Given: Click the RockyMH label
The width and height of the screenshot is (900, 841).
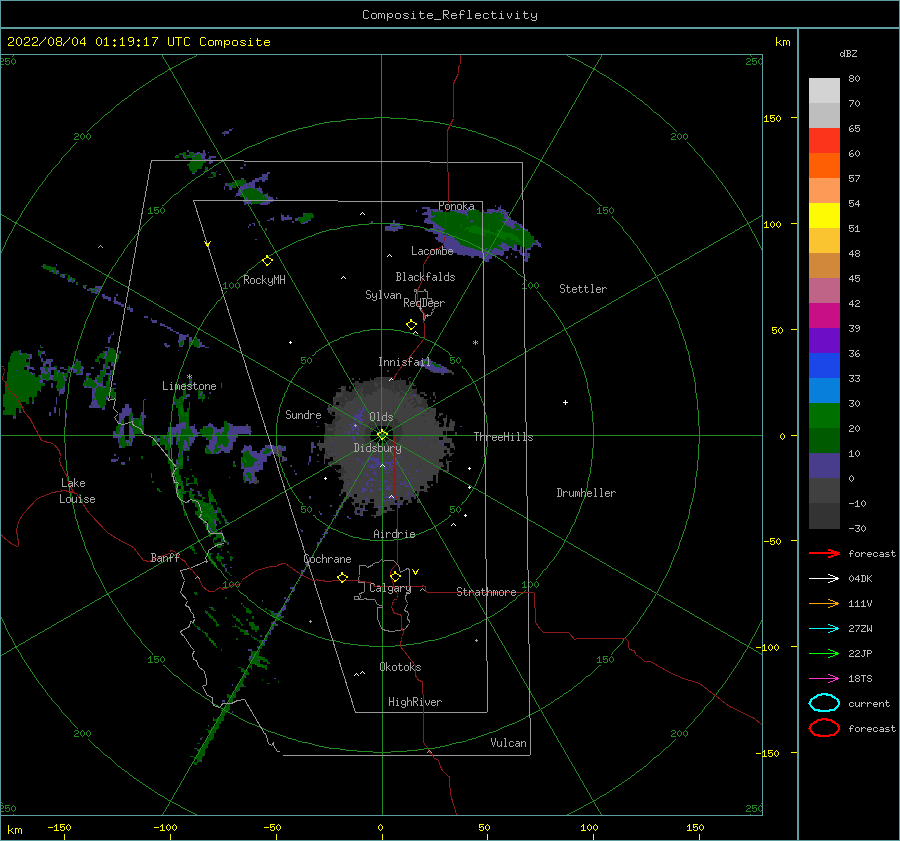Looking at the screenshot, I should pyautogui.click(x=264, y=280).
